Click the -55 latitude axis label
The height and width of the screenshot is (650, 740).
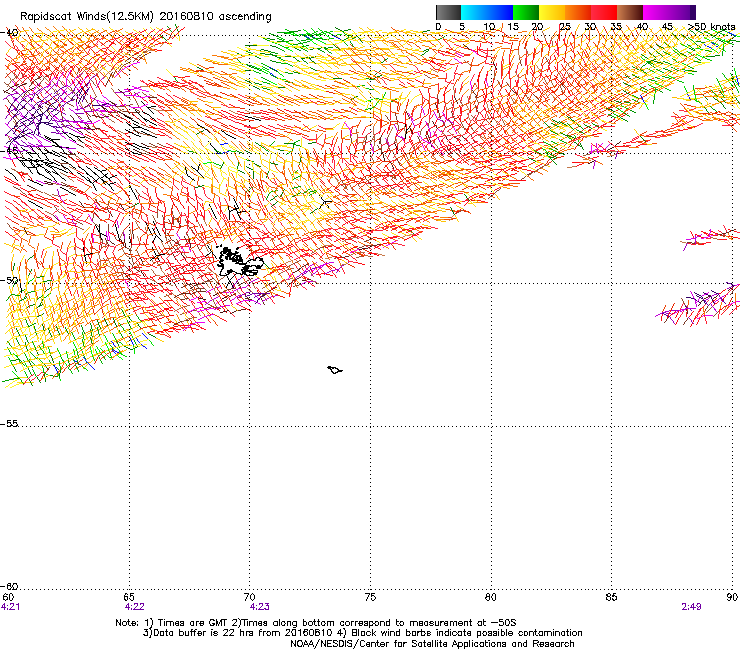point(9,423)
